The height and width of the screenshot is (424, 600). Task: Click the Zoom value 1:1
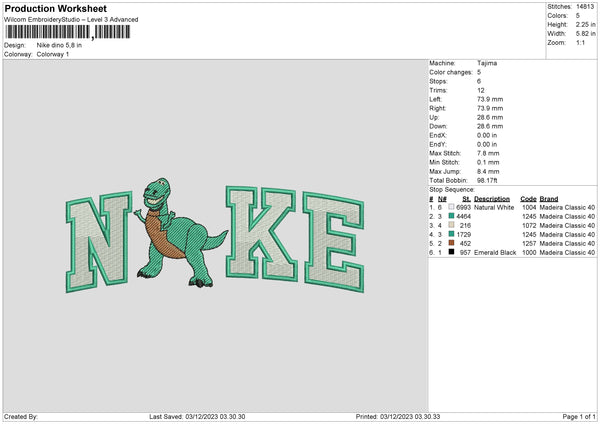tap(580, 43)
